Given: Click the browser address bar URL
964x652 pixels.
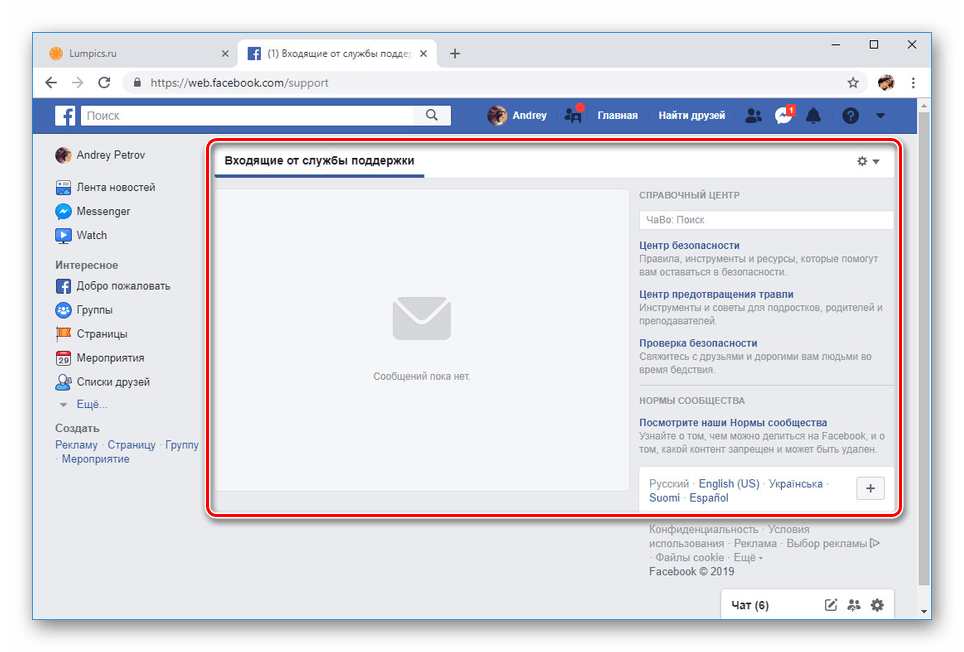Looking at the screenshot, I should [x=239, y=82].
